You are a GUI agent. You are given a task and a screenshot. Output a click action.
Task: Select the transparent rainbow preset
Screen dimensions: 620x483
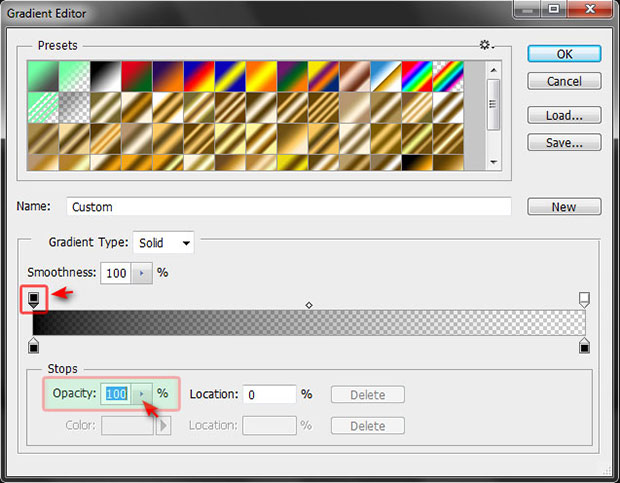[x=448, y=76]
